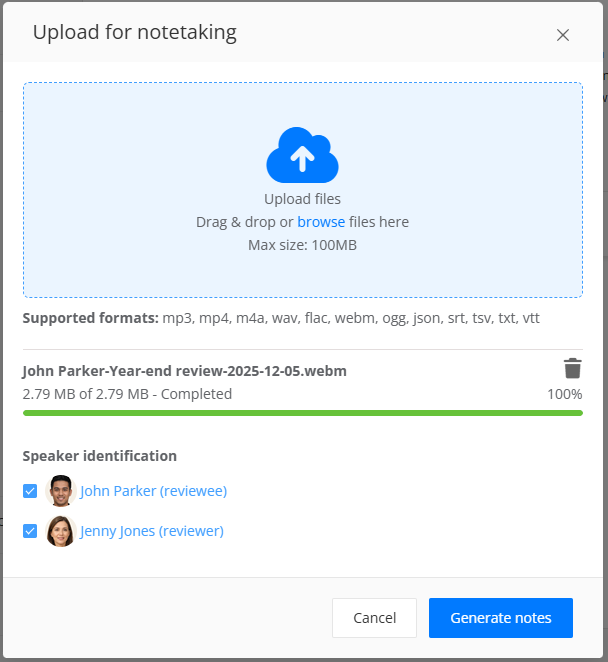Close the Upload for notetaking dialog

[563, 35]
